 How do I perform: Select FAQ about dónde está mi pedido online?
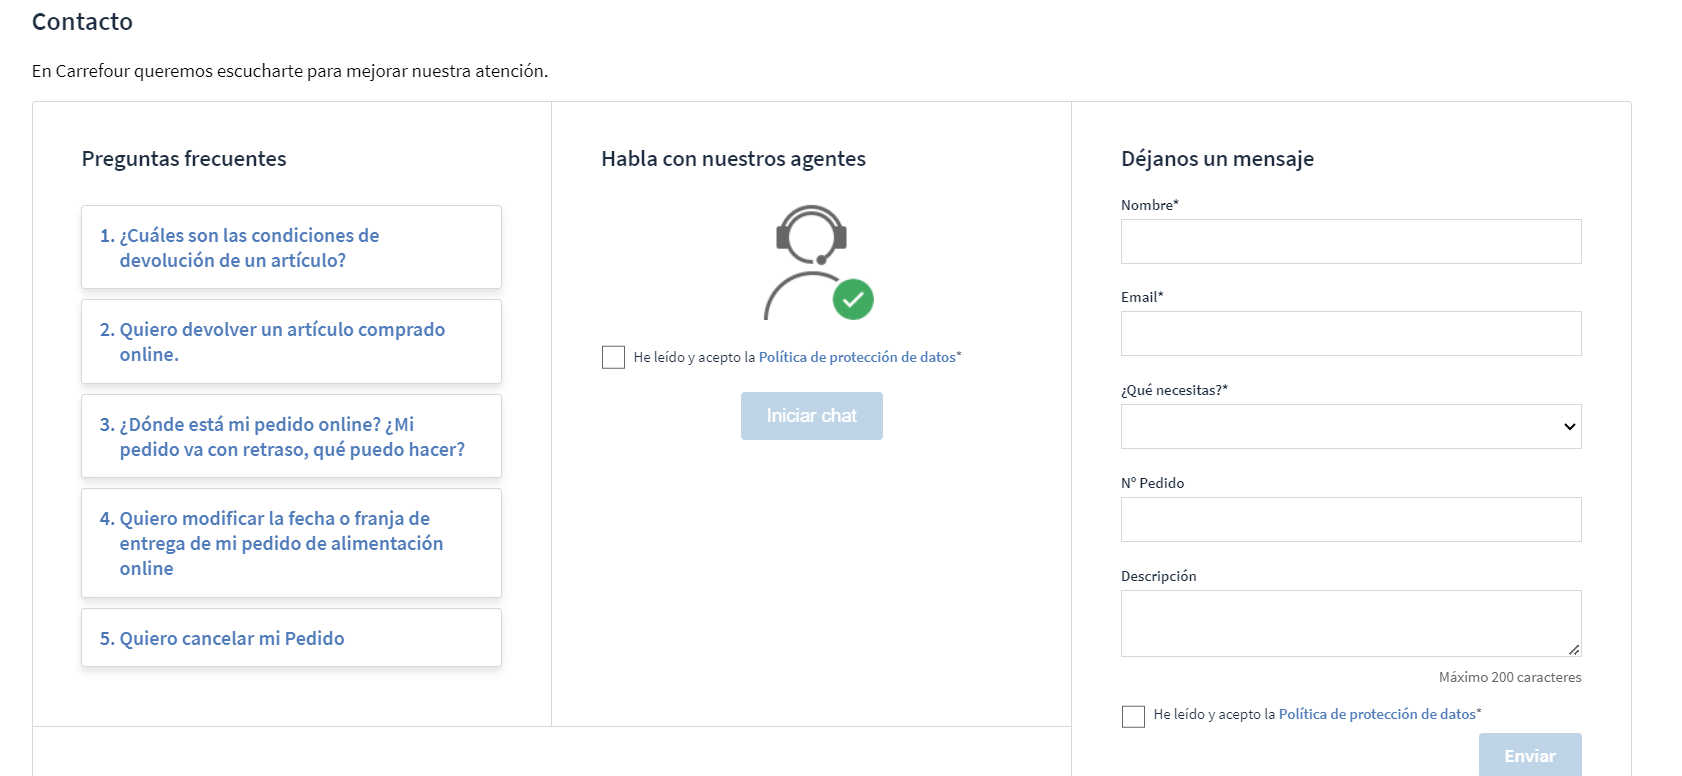point(290,437)
